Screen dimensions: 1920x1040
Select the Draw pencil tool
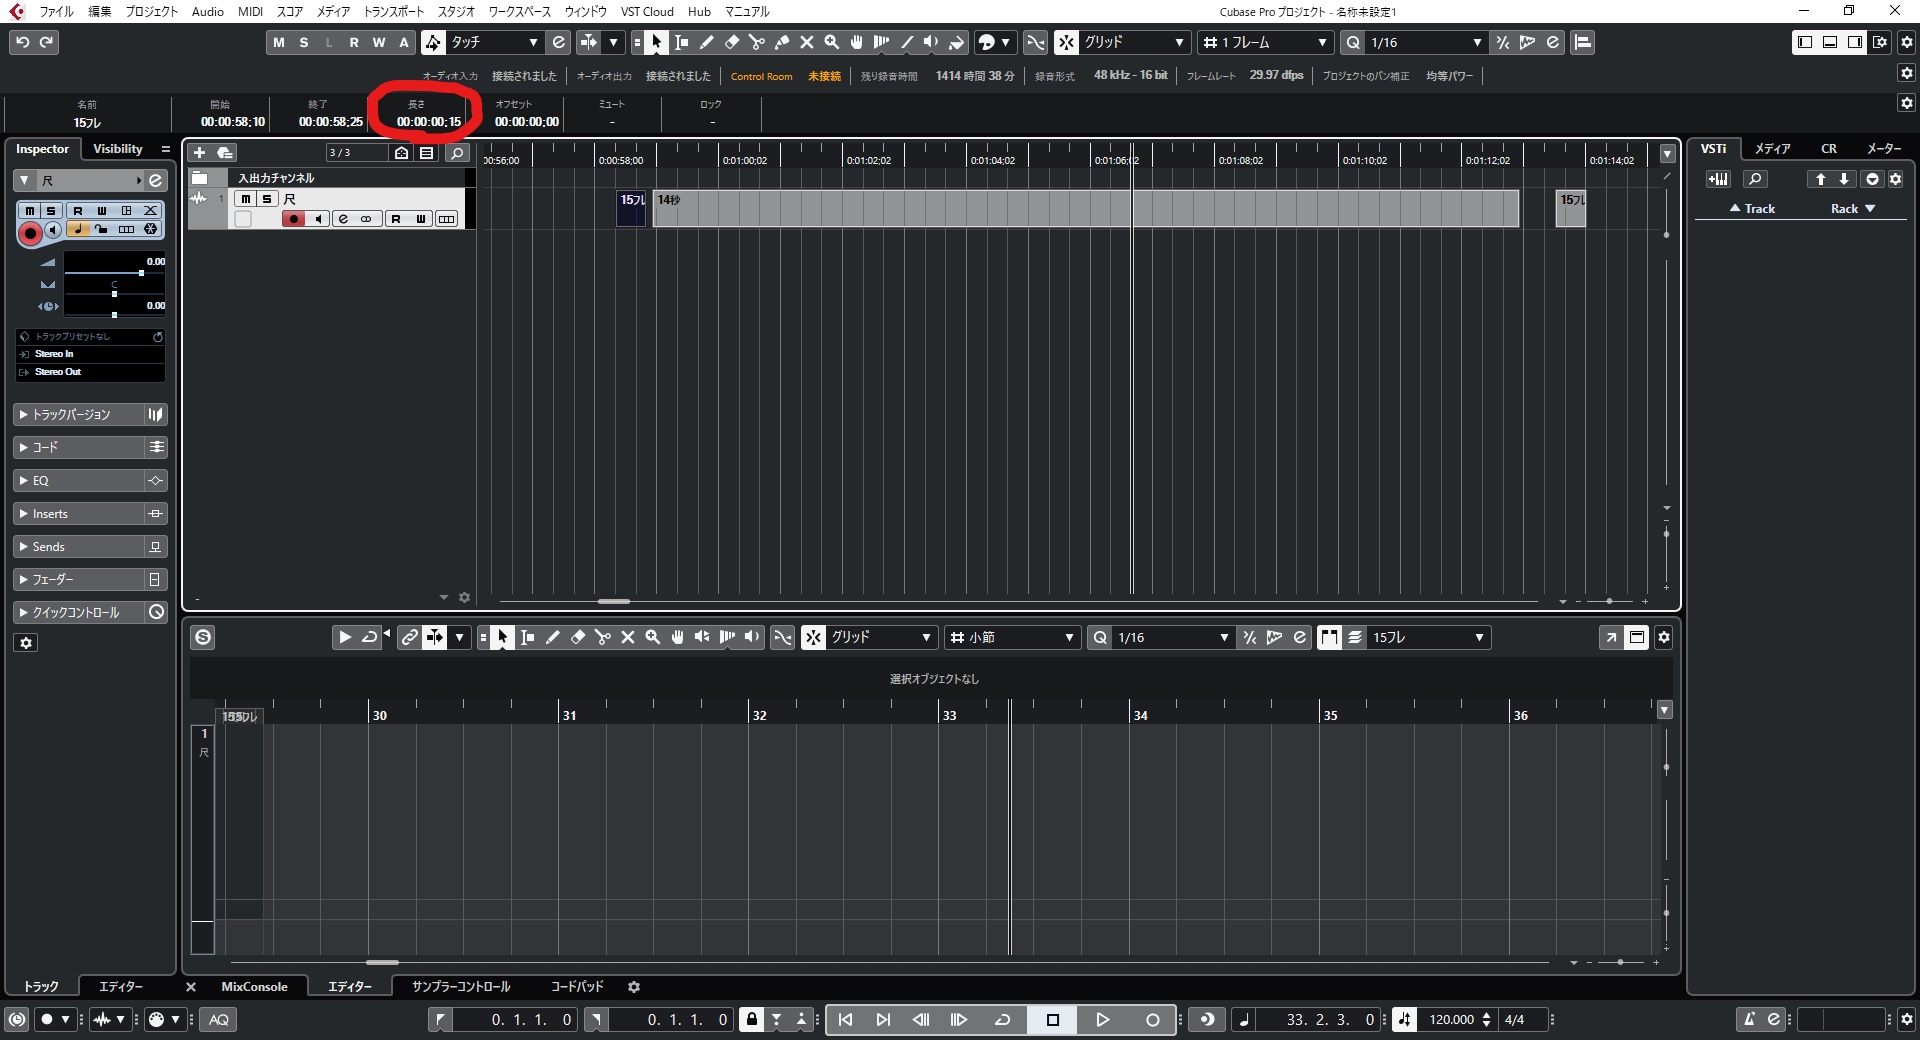tap(706, 42)
